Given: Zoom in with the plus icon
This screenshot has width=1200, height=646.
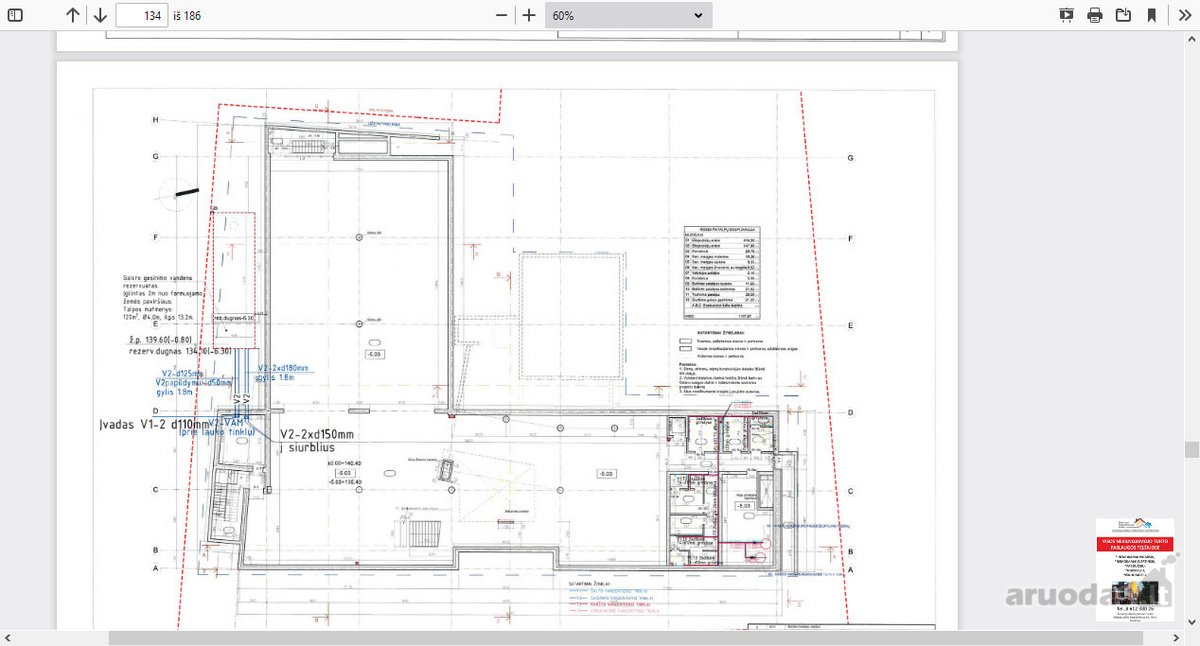Looking at the screenshot, I should [x=529, y=15].
